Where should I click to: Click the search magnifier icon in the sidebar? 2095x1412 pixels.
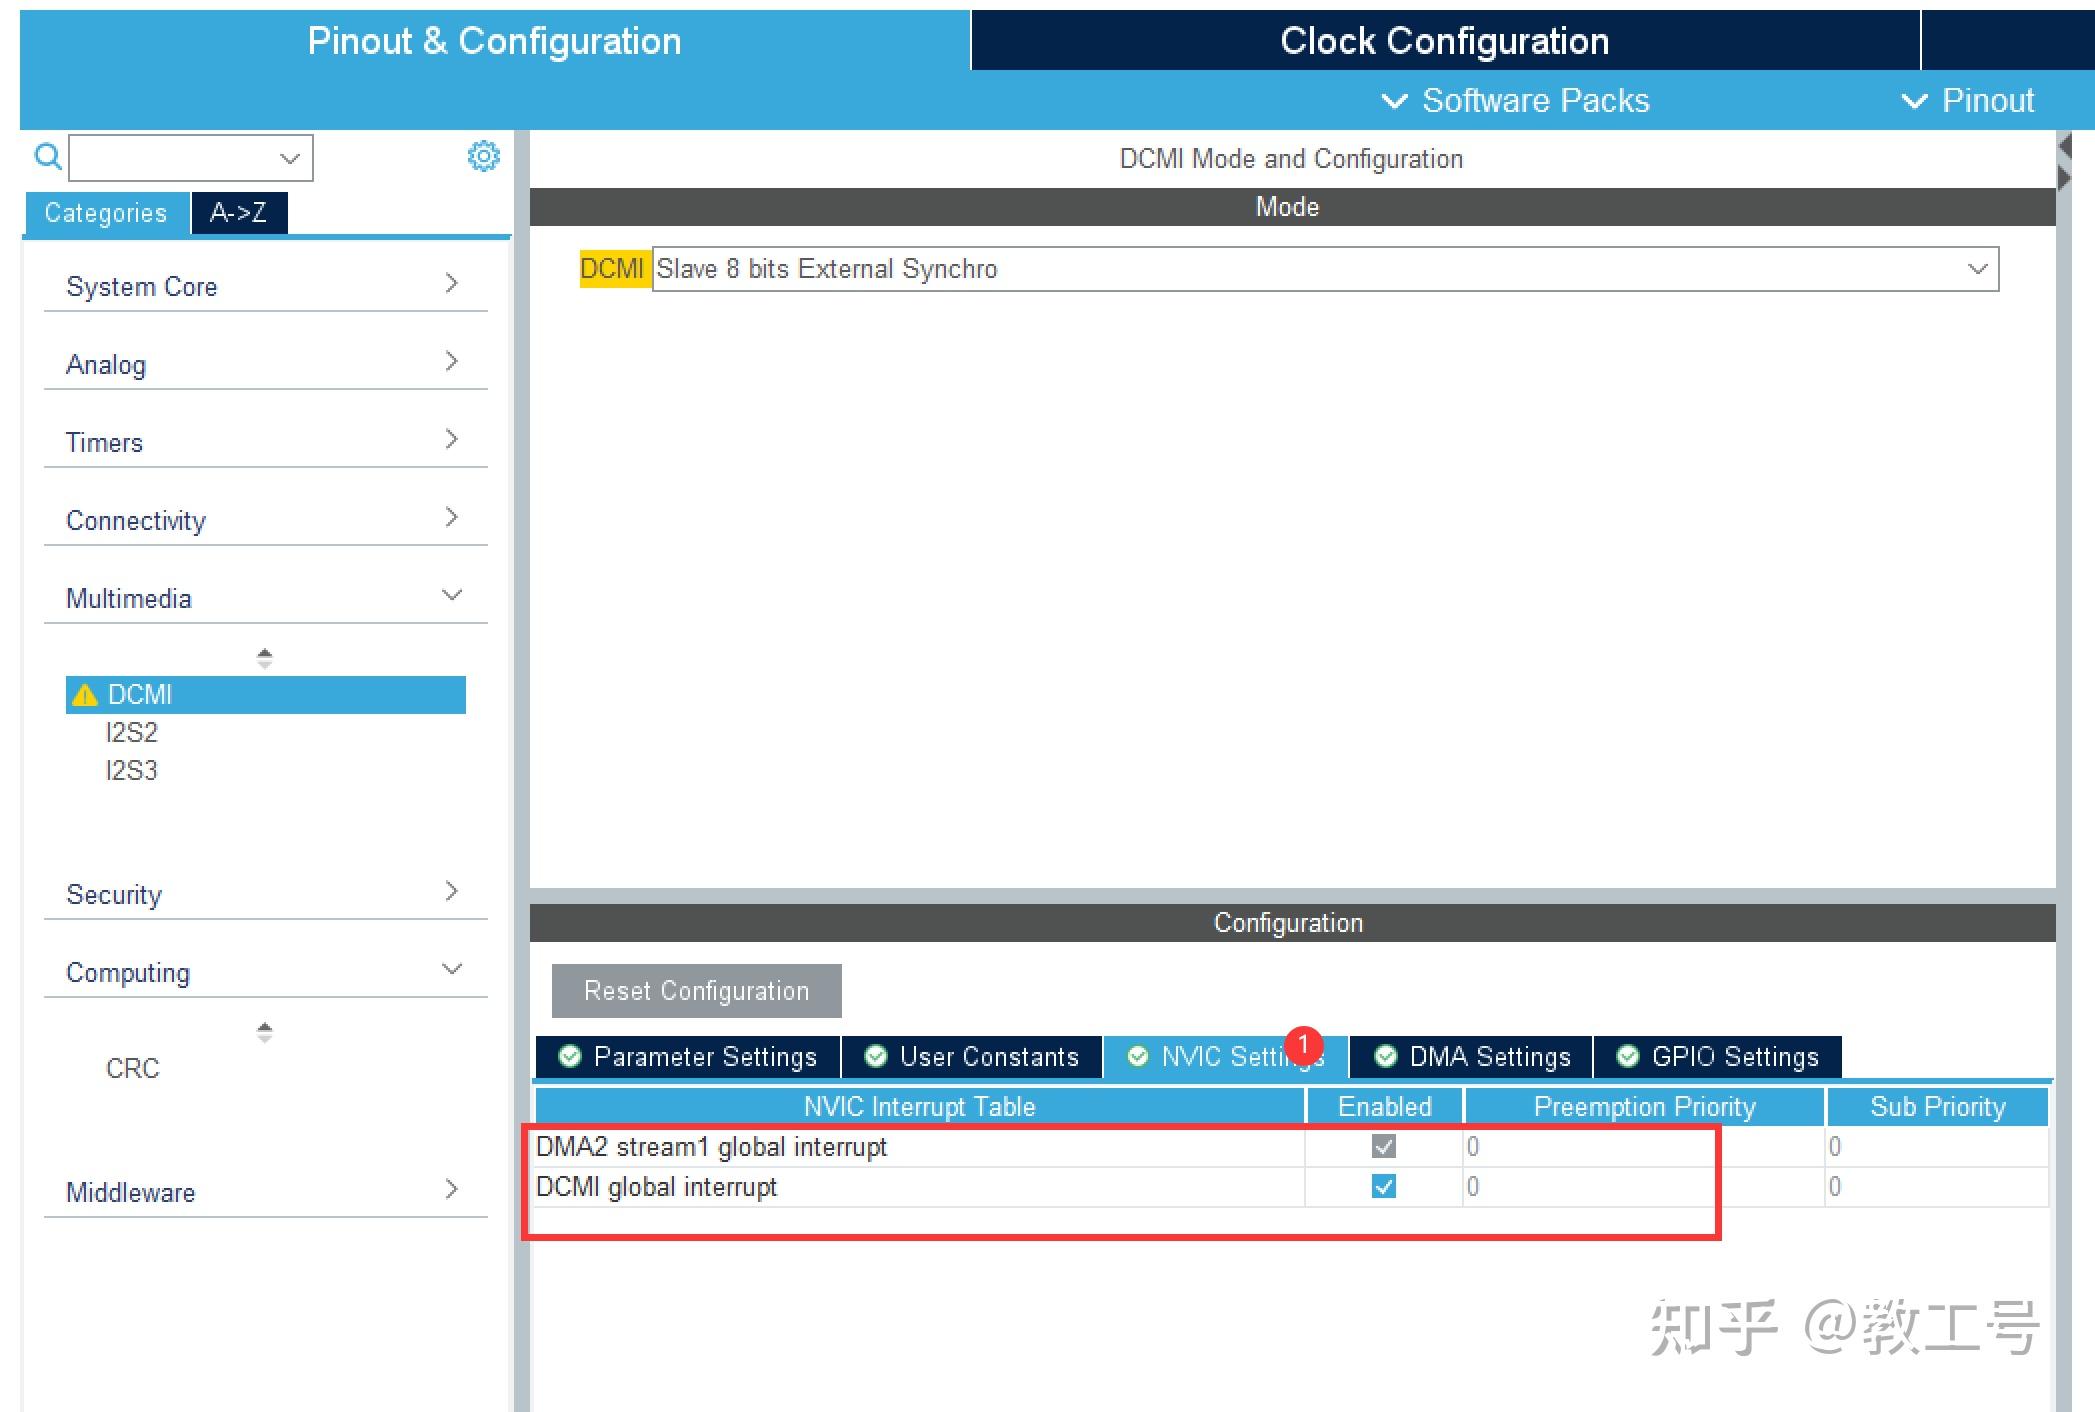coord(46,156)
